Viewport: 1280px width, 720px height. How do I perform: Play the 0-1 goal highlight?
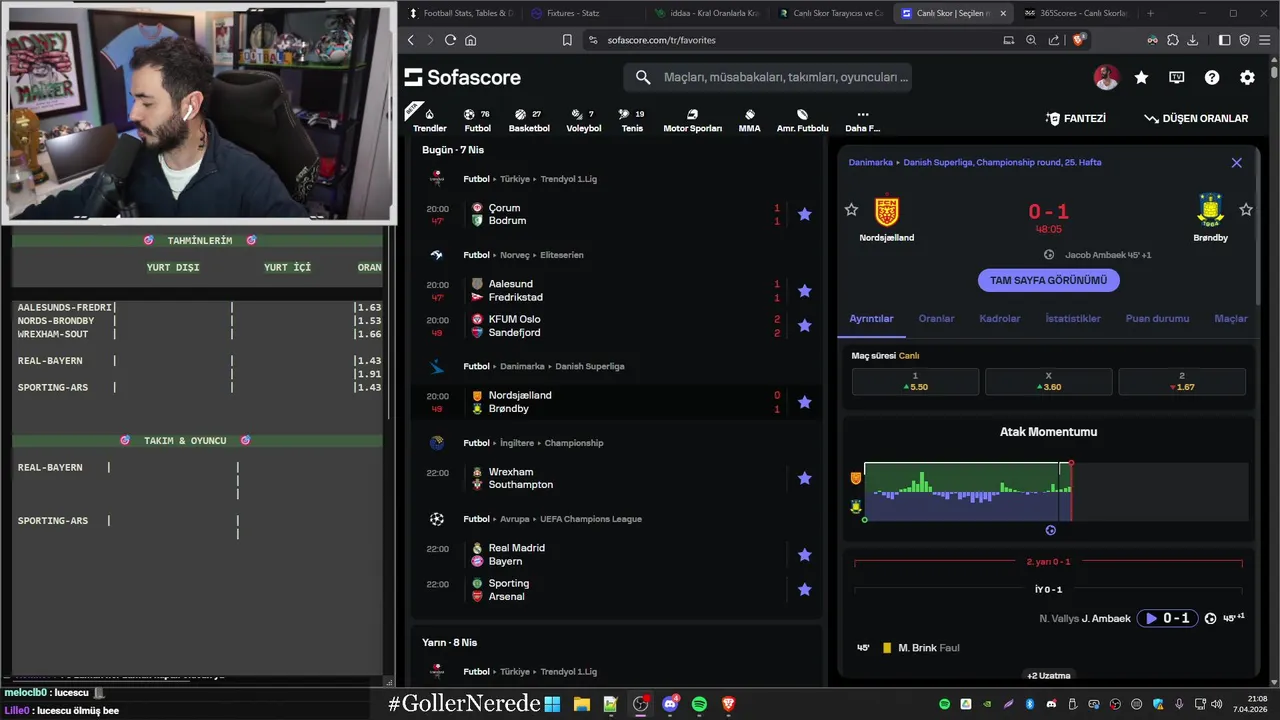(x=1167, y=618)
